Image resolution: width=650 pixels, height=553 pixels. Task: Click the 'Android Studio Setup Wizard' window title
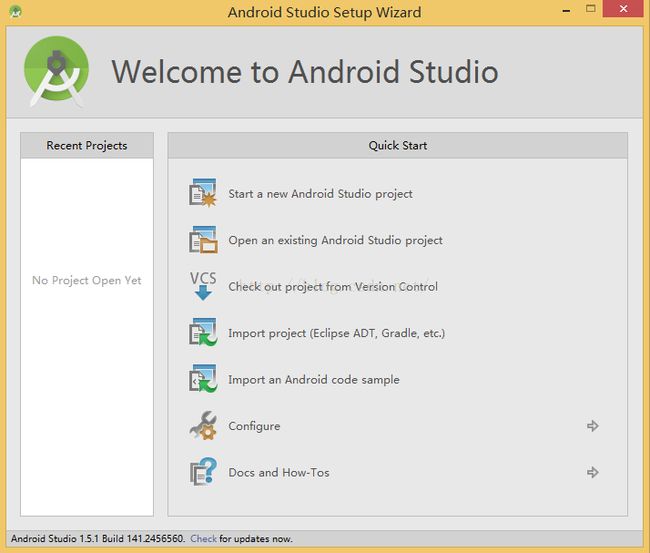[x=324, y=12]
